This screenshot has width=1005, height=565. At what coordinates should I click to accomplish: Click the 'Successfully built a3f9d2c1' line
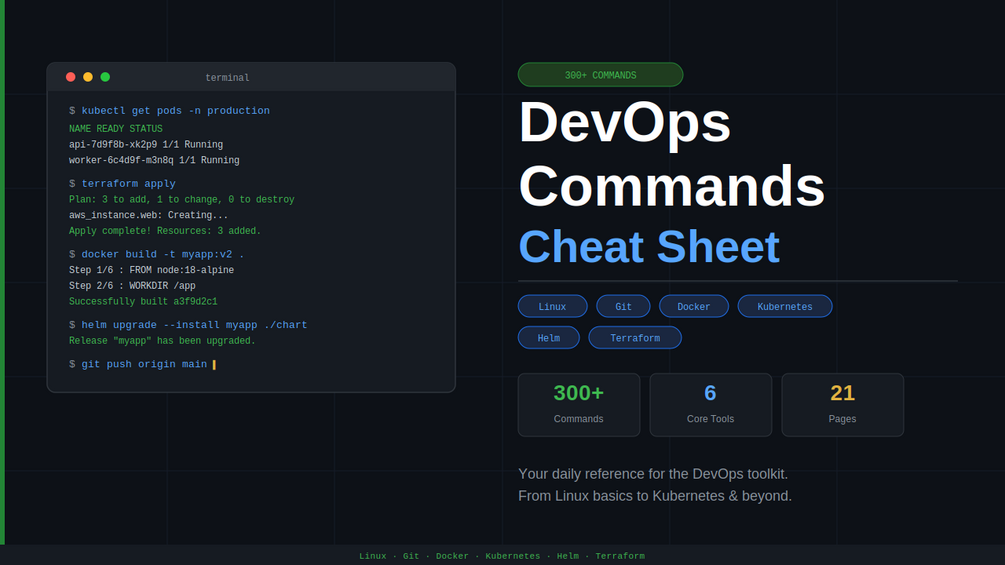pos(143,302)
